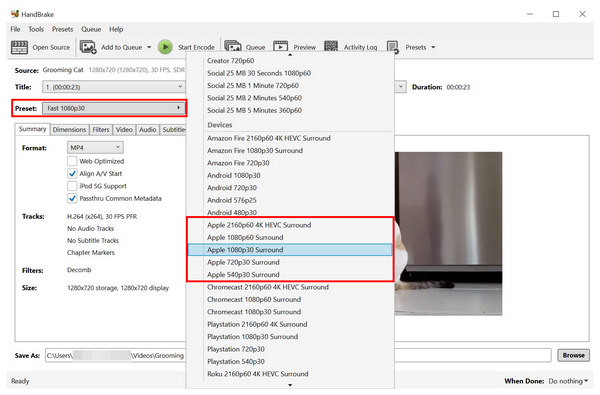The height and width of the screenshot is (395, 600).
Task: Toggle the Web Optimized checkbox
Action: [72, 161]
